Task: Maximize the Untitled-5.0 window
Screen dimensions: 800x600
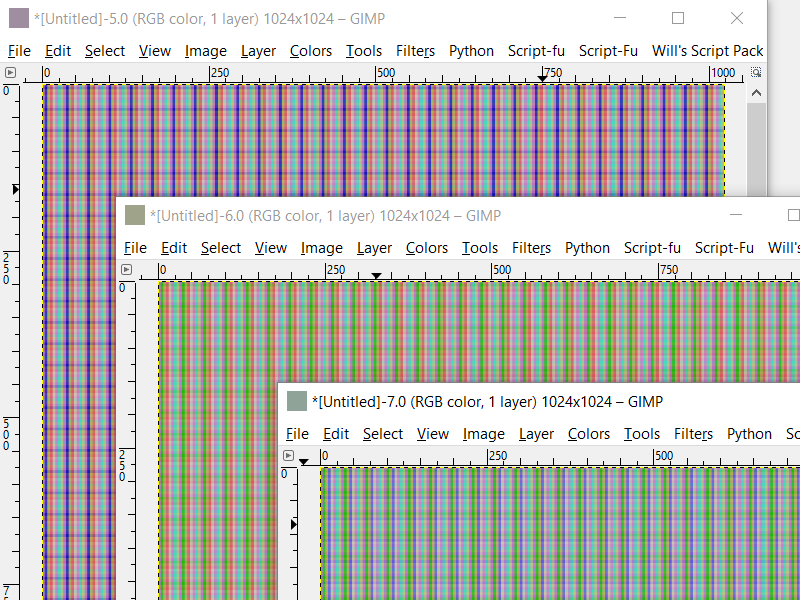Action: pos(678,18)
